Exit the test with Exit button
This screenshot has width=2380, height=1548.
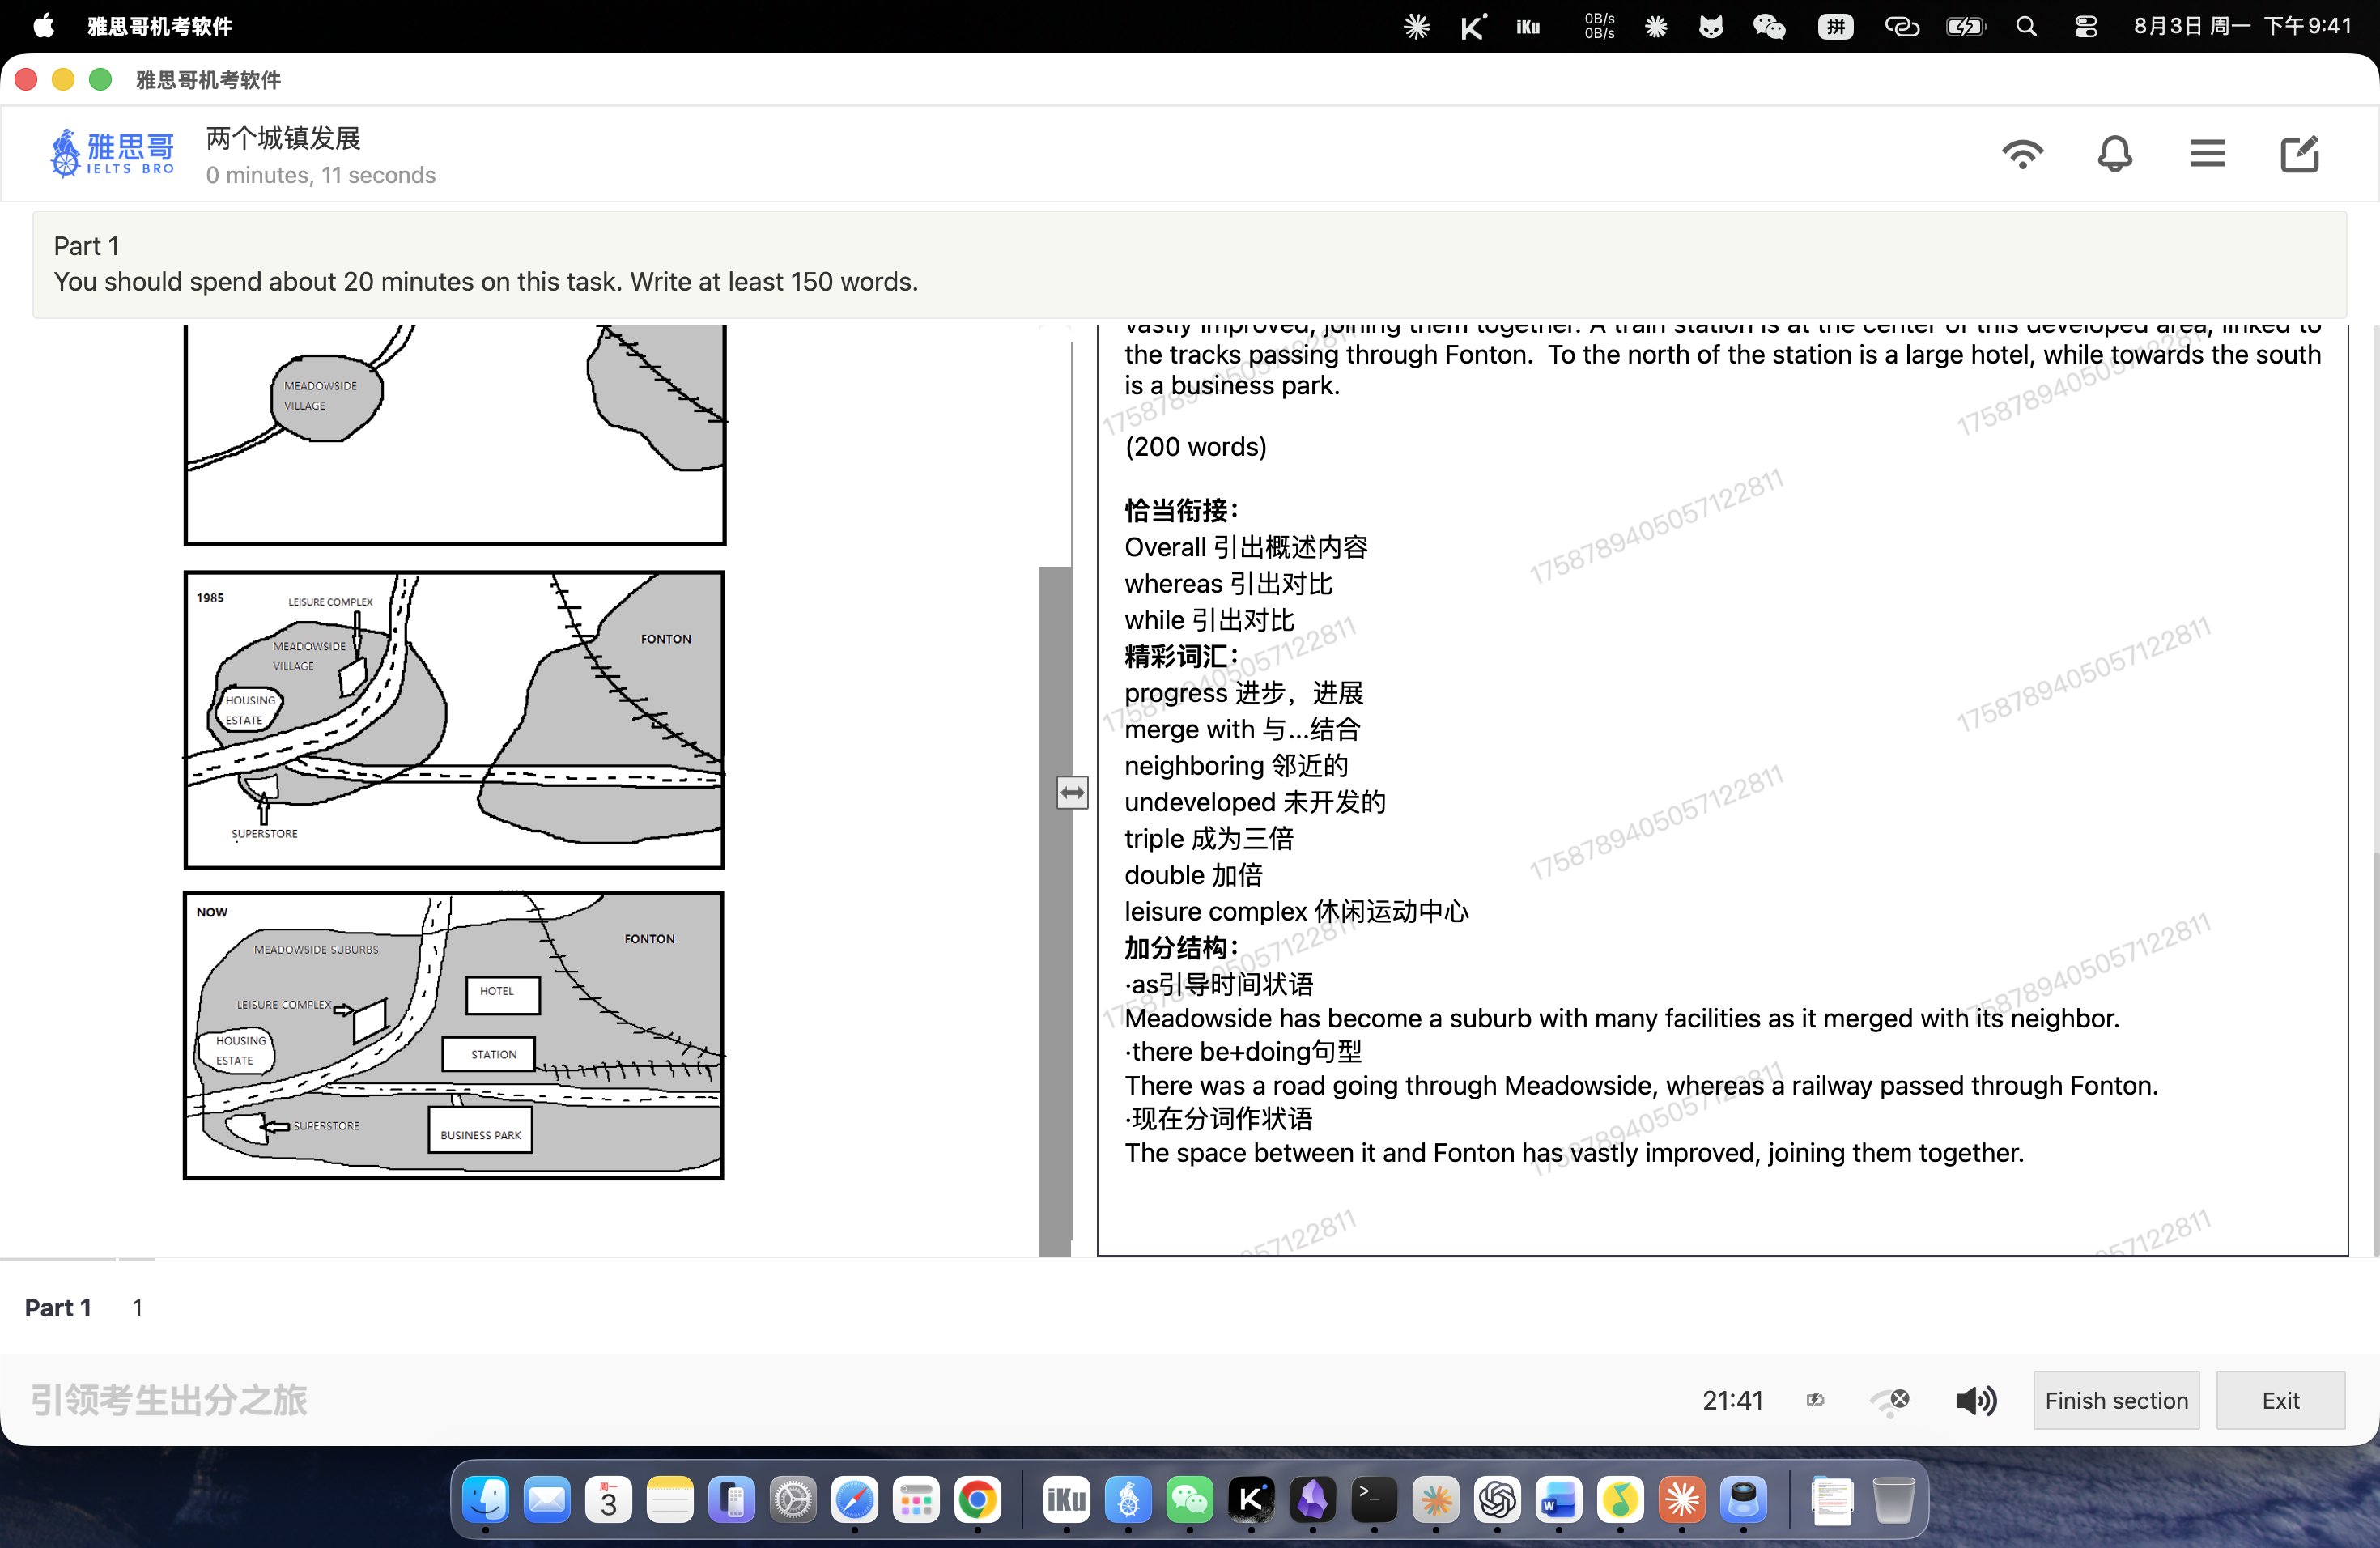(2280, 1400)
